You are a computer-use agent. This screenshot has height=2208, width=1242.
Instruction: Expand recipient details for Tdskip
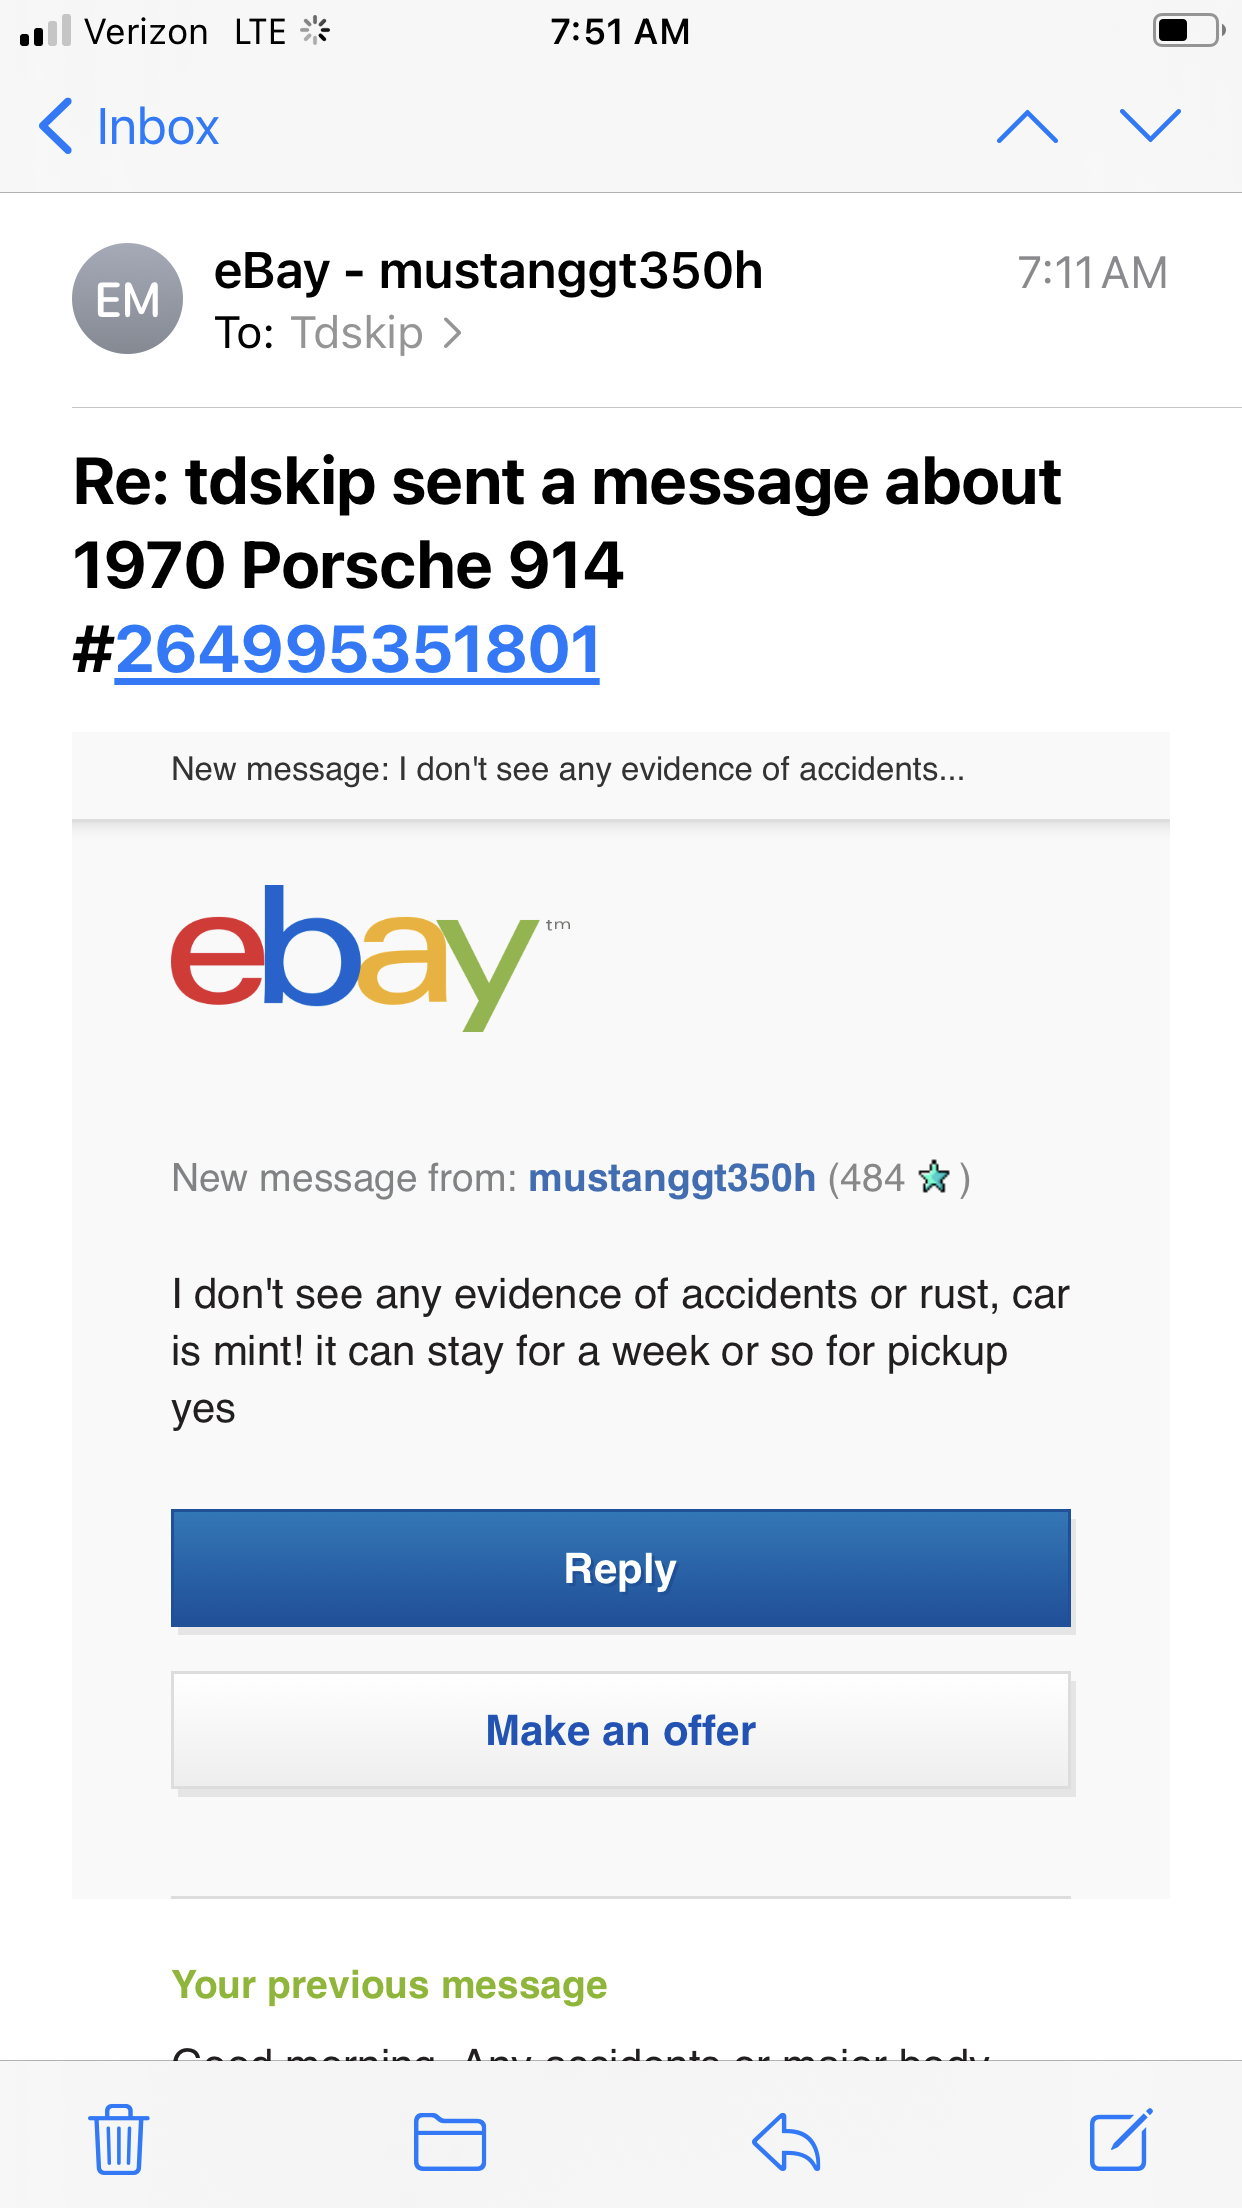pos(376,333)
